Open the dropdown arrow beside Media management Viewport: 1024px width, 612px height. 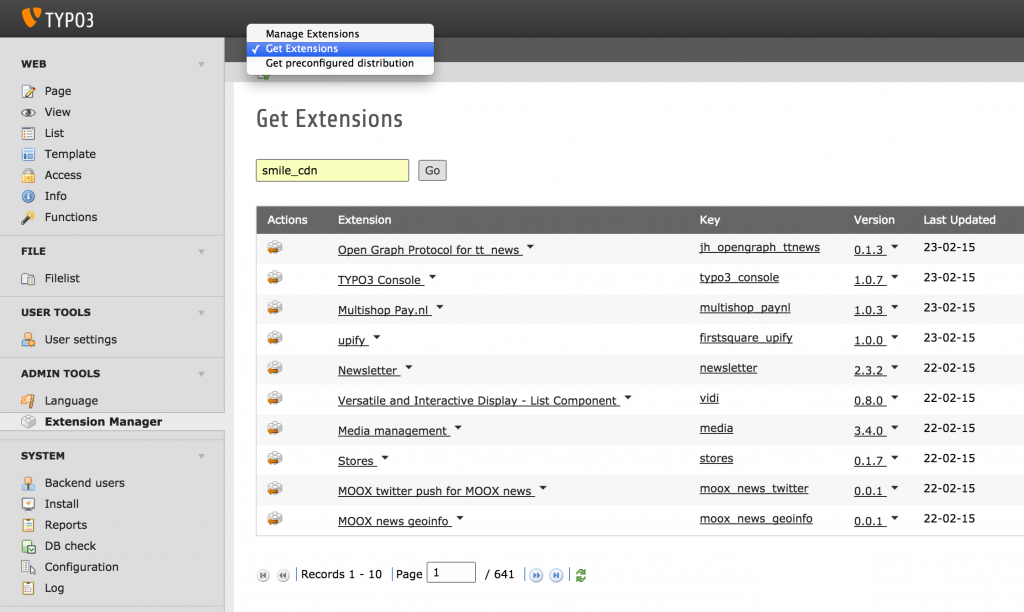pos(458,428)
